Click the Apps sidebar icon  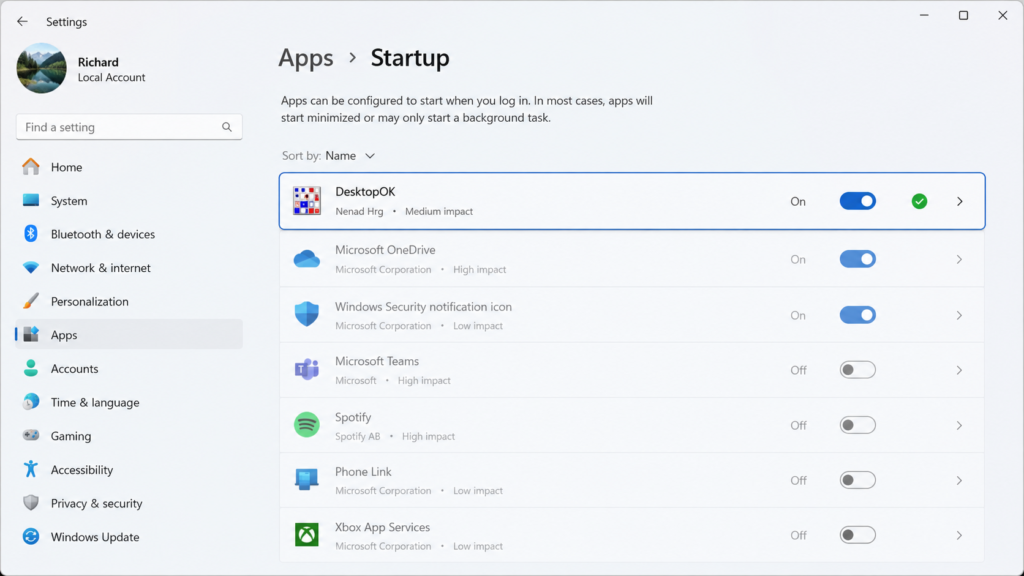tap(31, 334)
